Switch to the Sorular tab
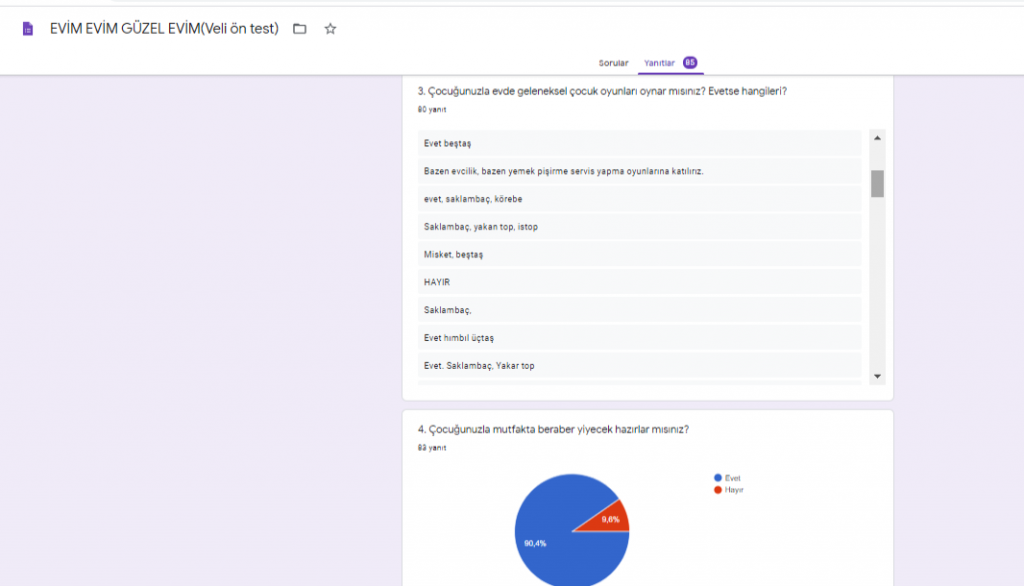 613,63
